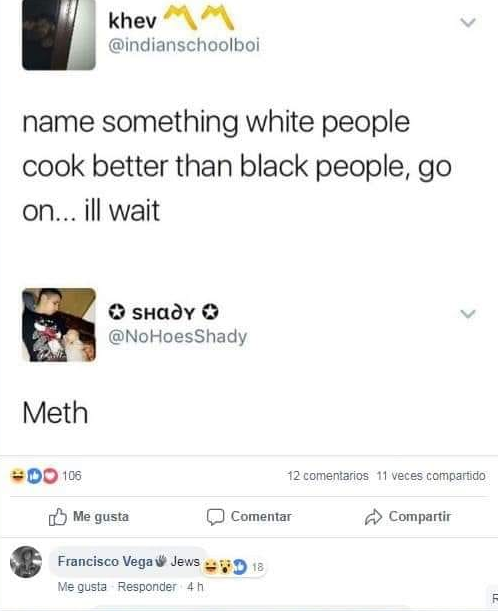Expand the chevron on SHADY's tweet
498x611 pixels.
point(468,313)
